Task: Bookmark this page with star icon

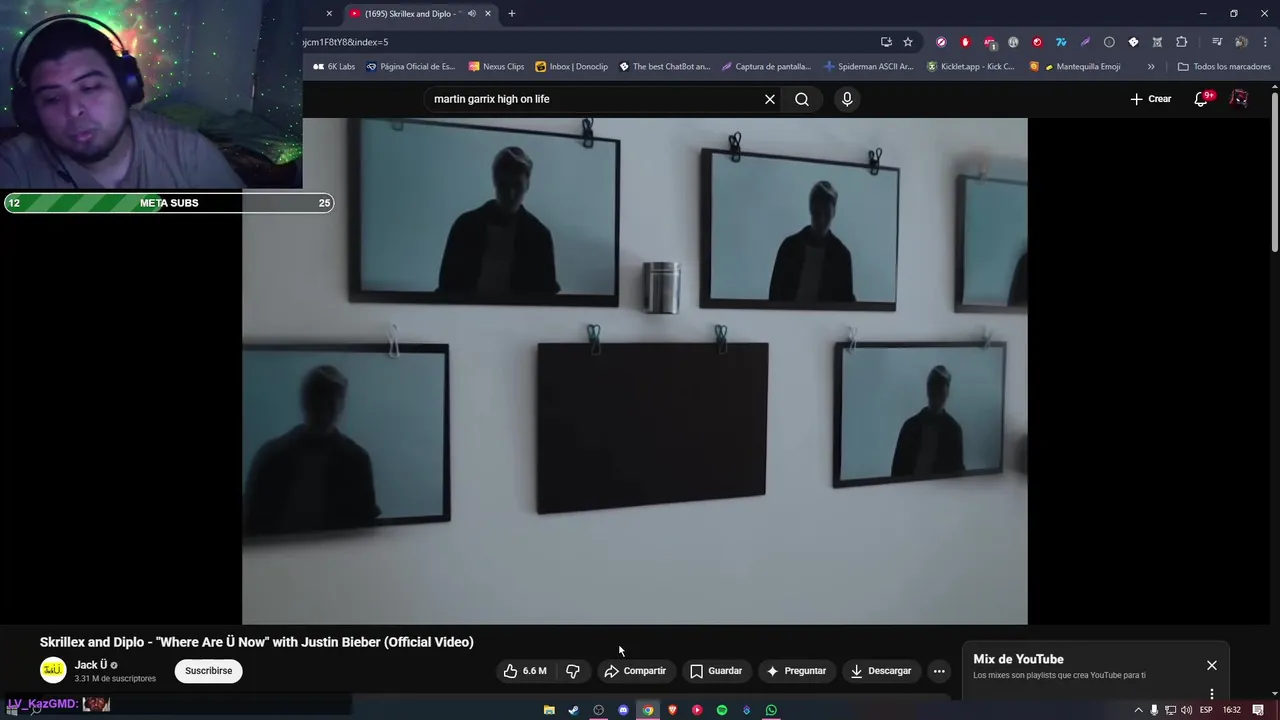Action: [908, 42]
